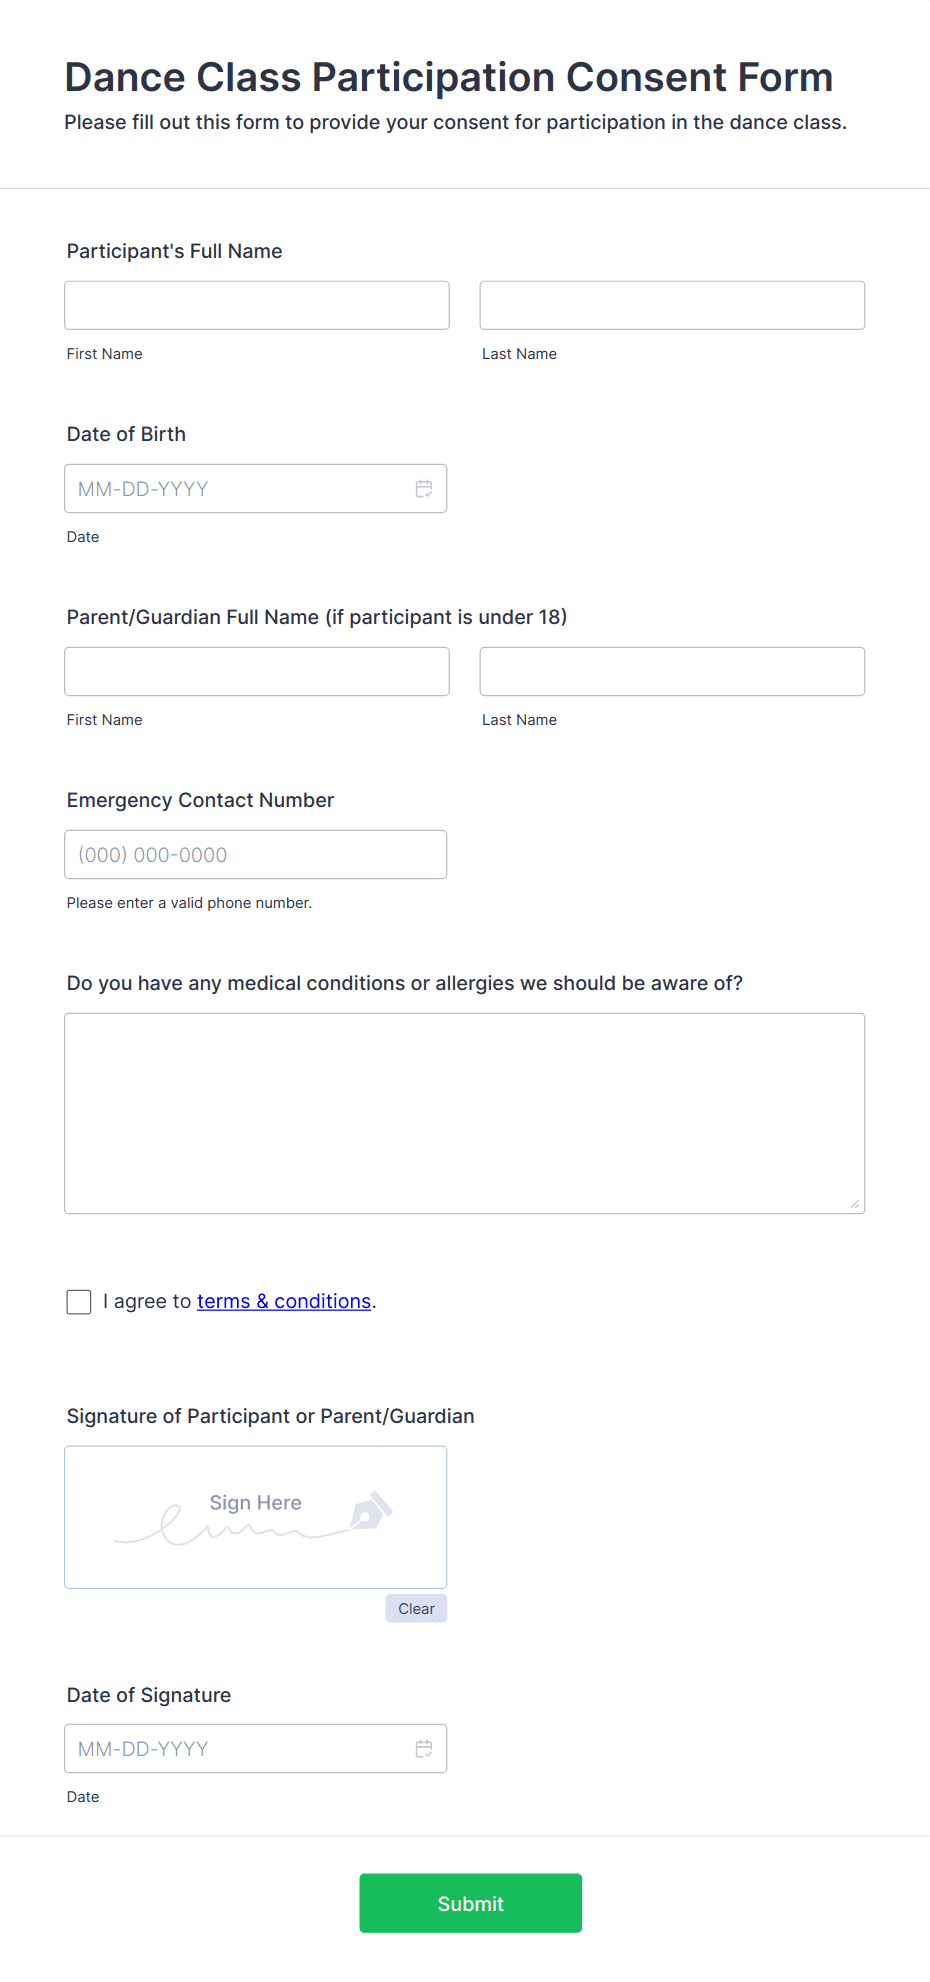The image size is (930, 1982).
Task: Select the participant's Last Name input field
Action: coord(671,304)
